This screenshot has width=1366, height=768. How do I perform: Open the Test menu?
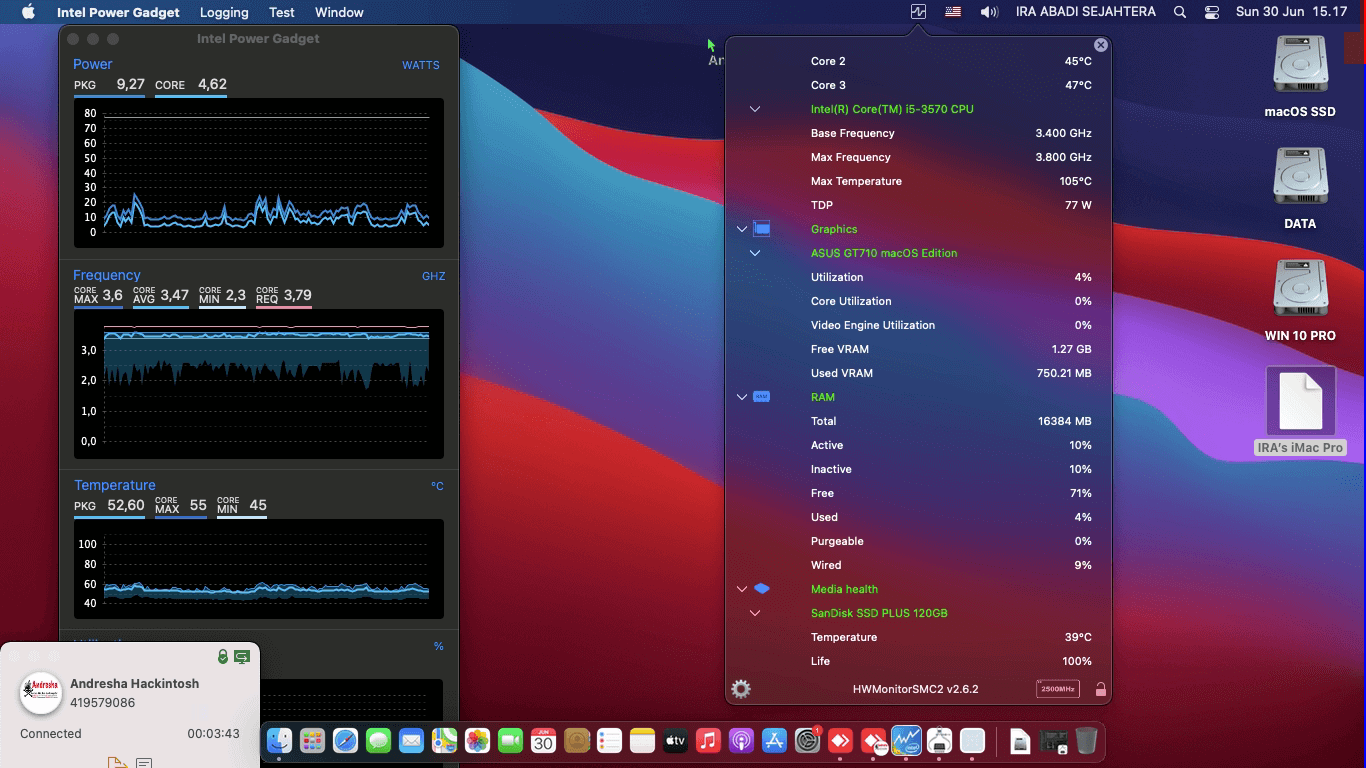[x=282, y=12]
